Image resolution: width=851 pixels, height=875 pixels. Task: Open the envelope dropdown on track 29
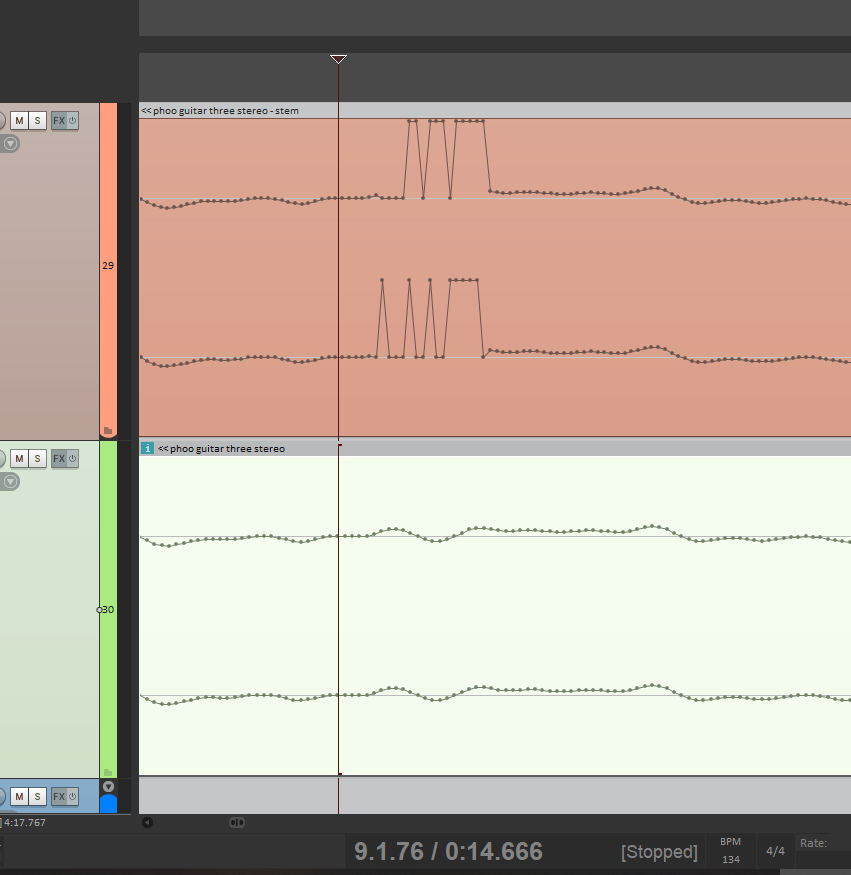click(11, 144)
